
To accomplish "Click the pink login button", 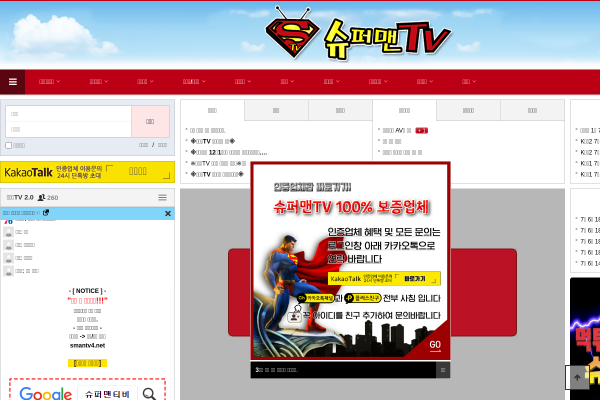I will tap(150, 121).
